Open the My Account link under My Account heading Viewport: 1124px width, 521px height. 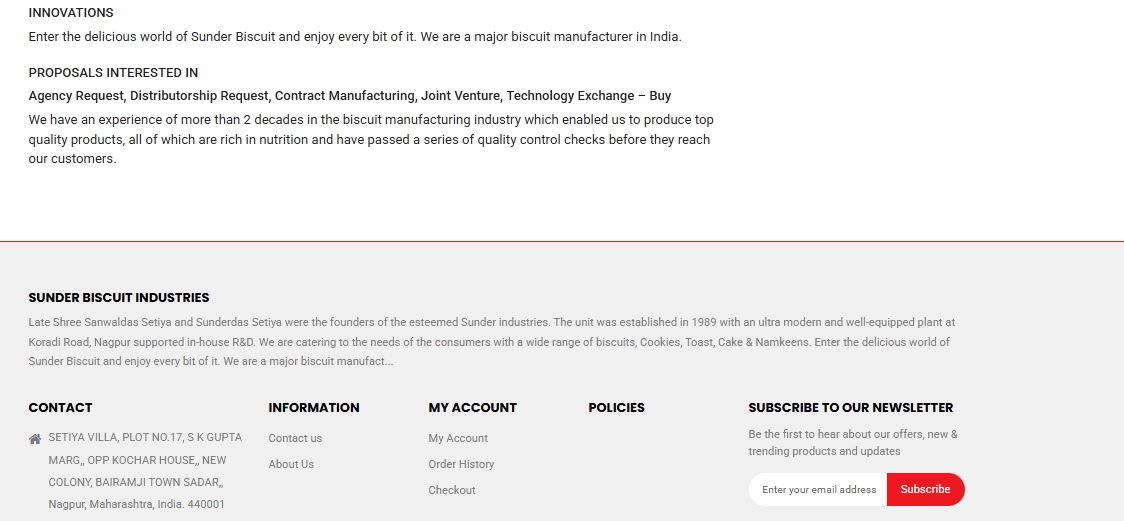coord(458,438)
